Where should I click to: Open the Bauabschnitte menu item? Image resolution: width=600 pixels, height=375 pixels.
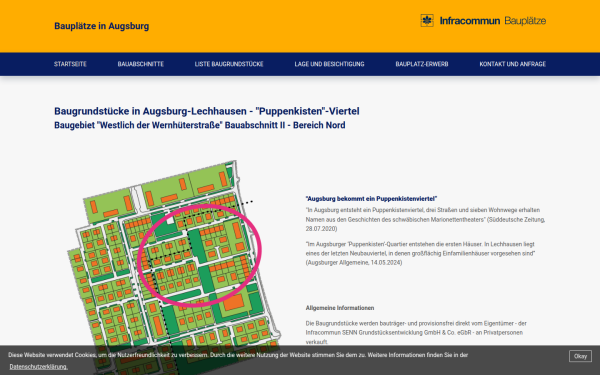coord(140,64)
